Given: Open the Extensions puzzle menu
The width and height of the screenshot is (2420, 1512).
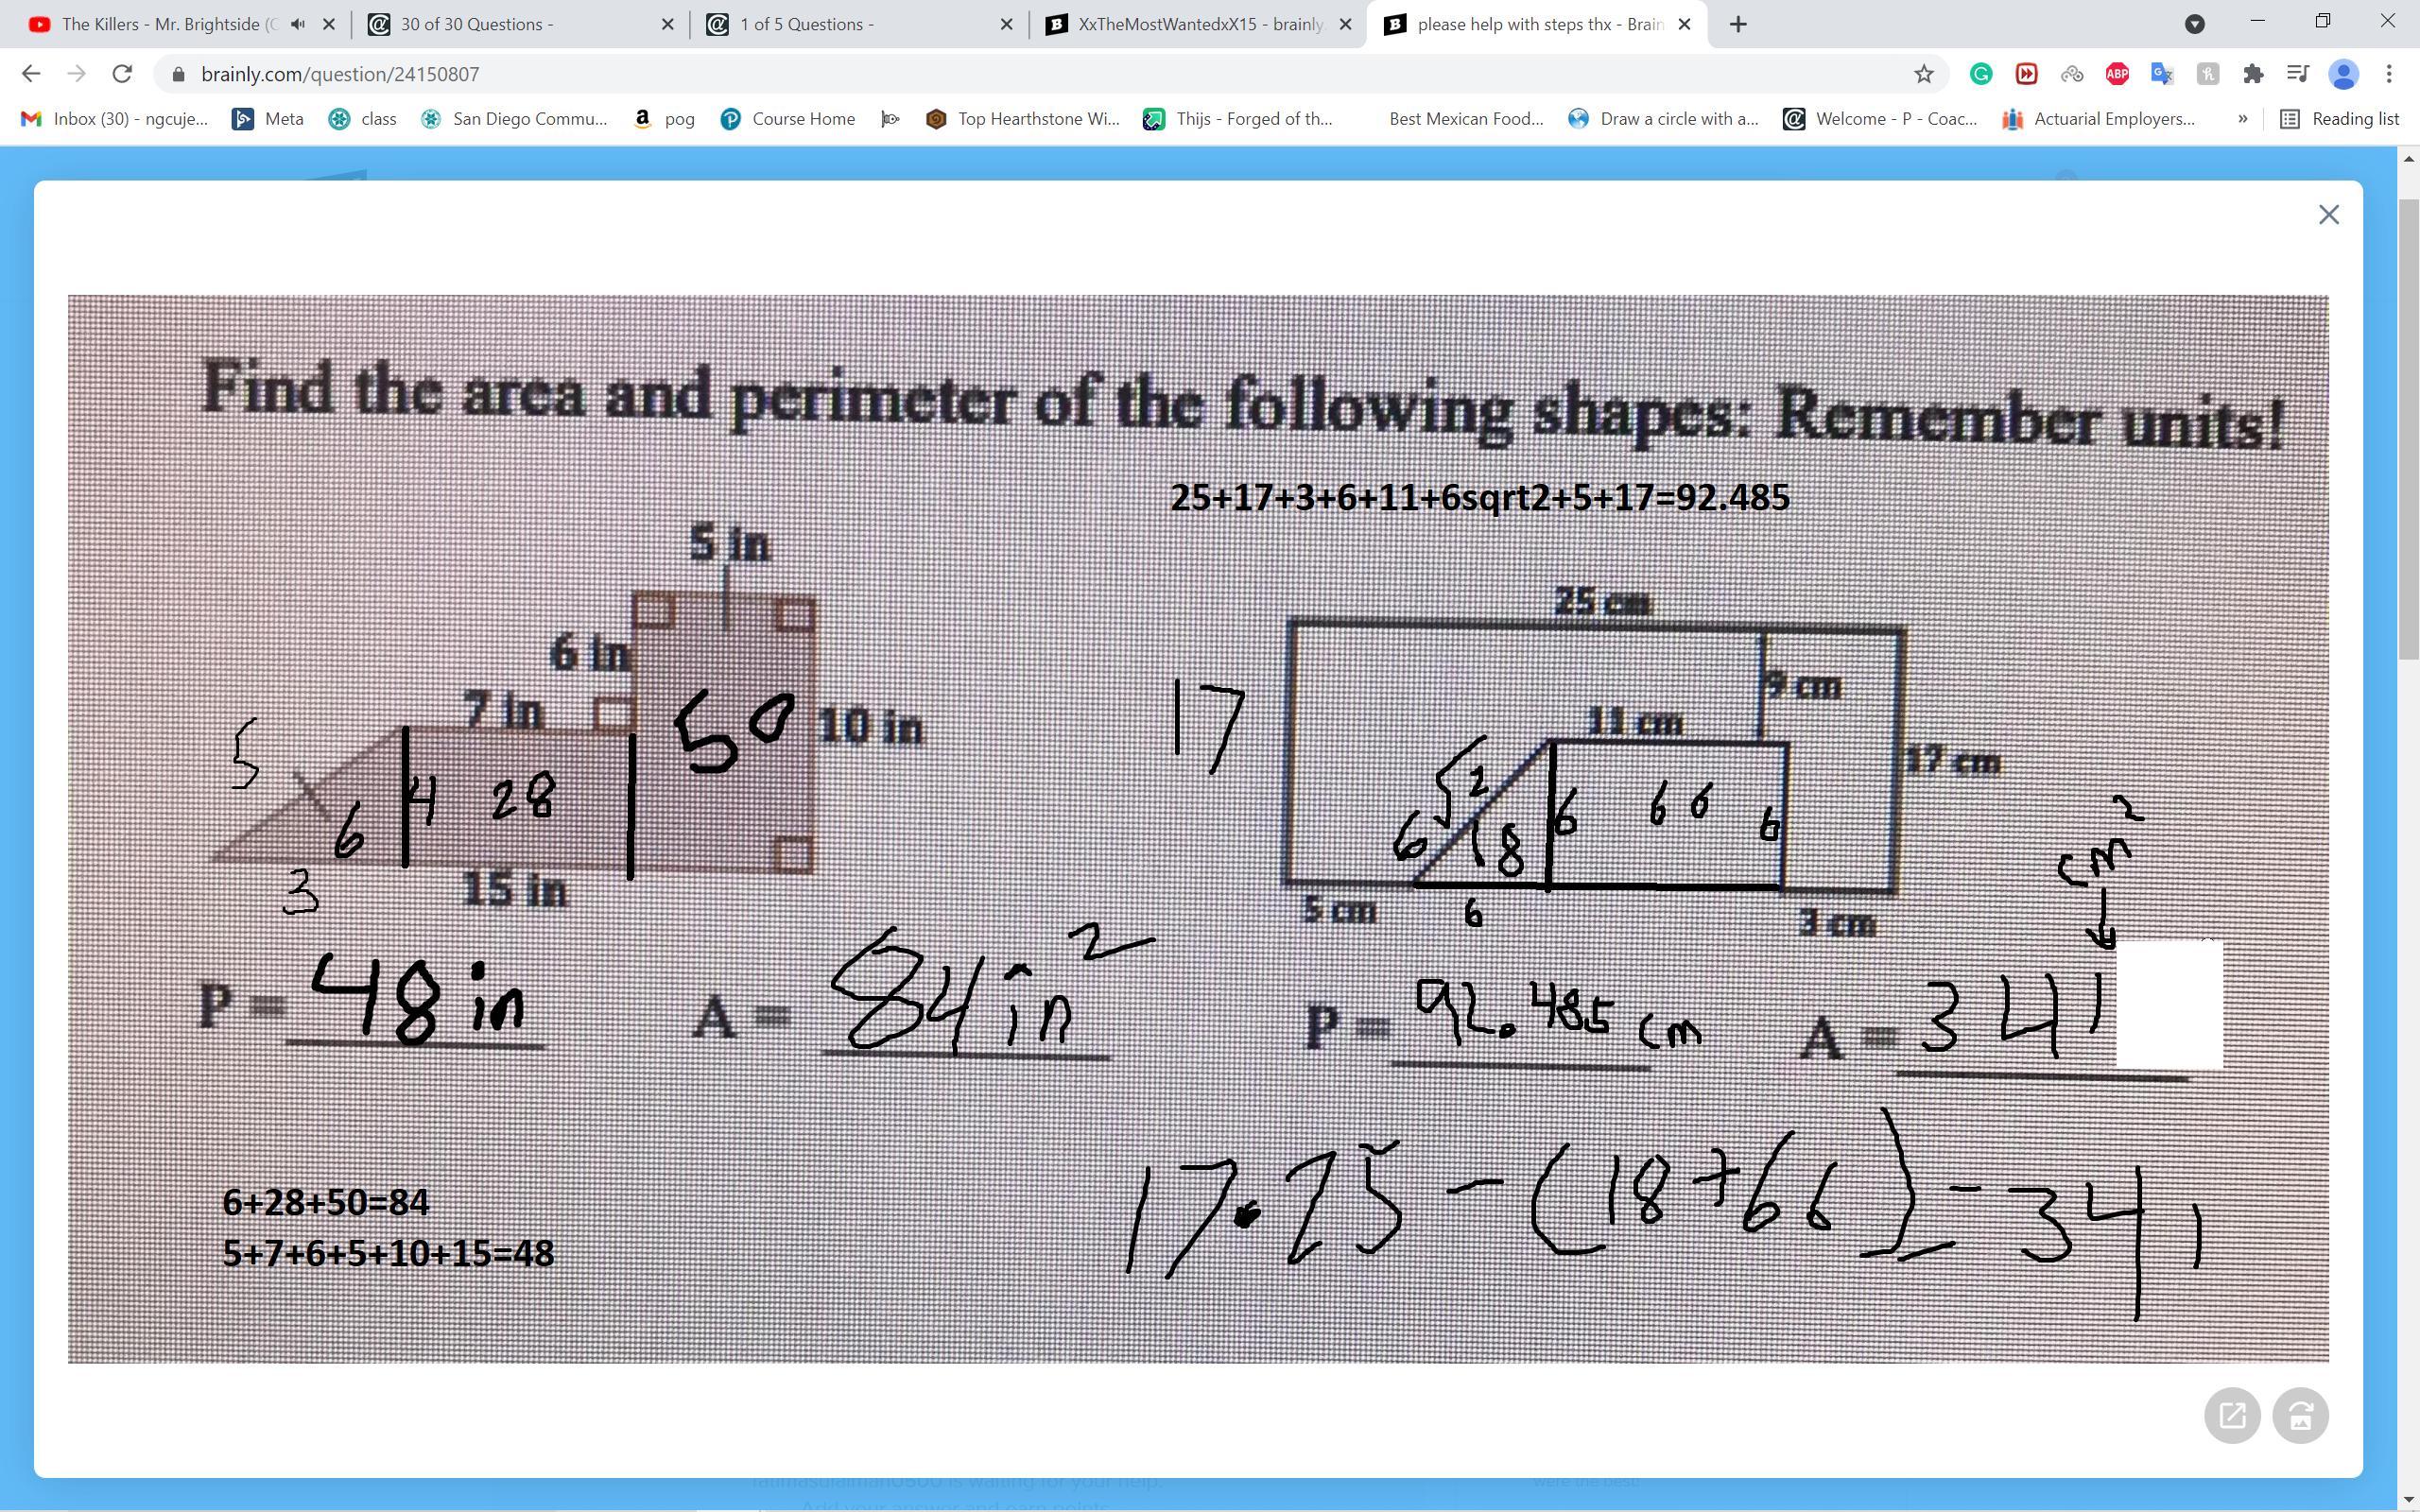Looking at the screenshot, I should click(2253, 74).
